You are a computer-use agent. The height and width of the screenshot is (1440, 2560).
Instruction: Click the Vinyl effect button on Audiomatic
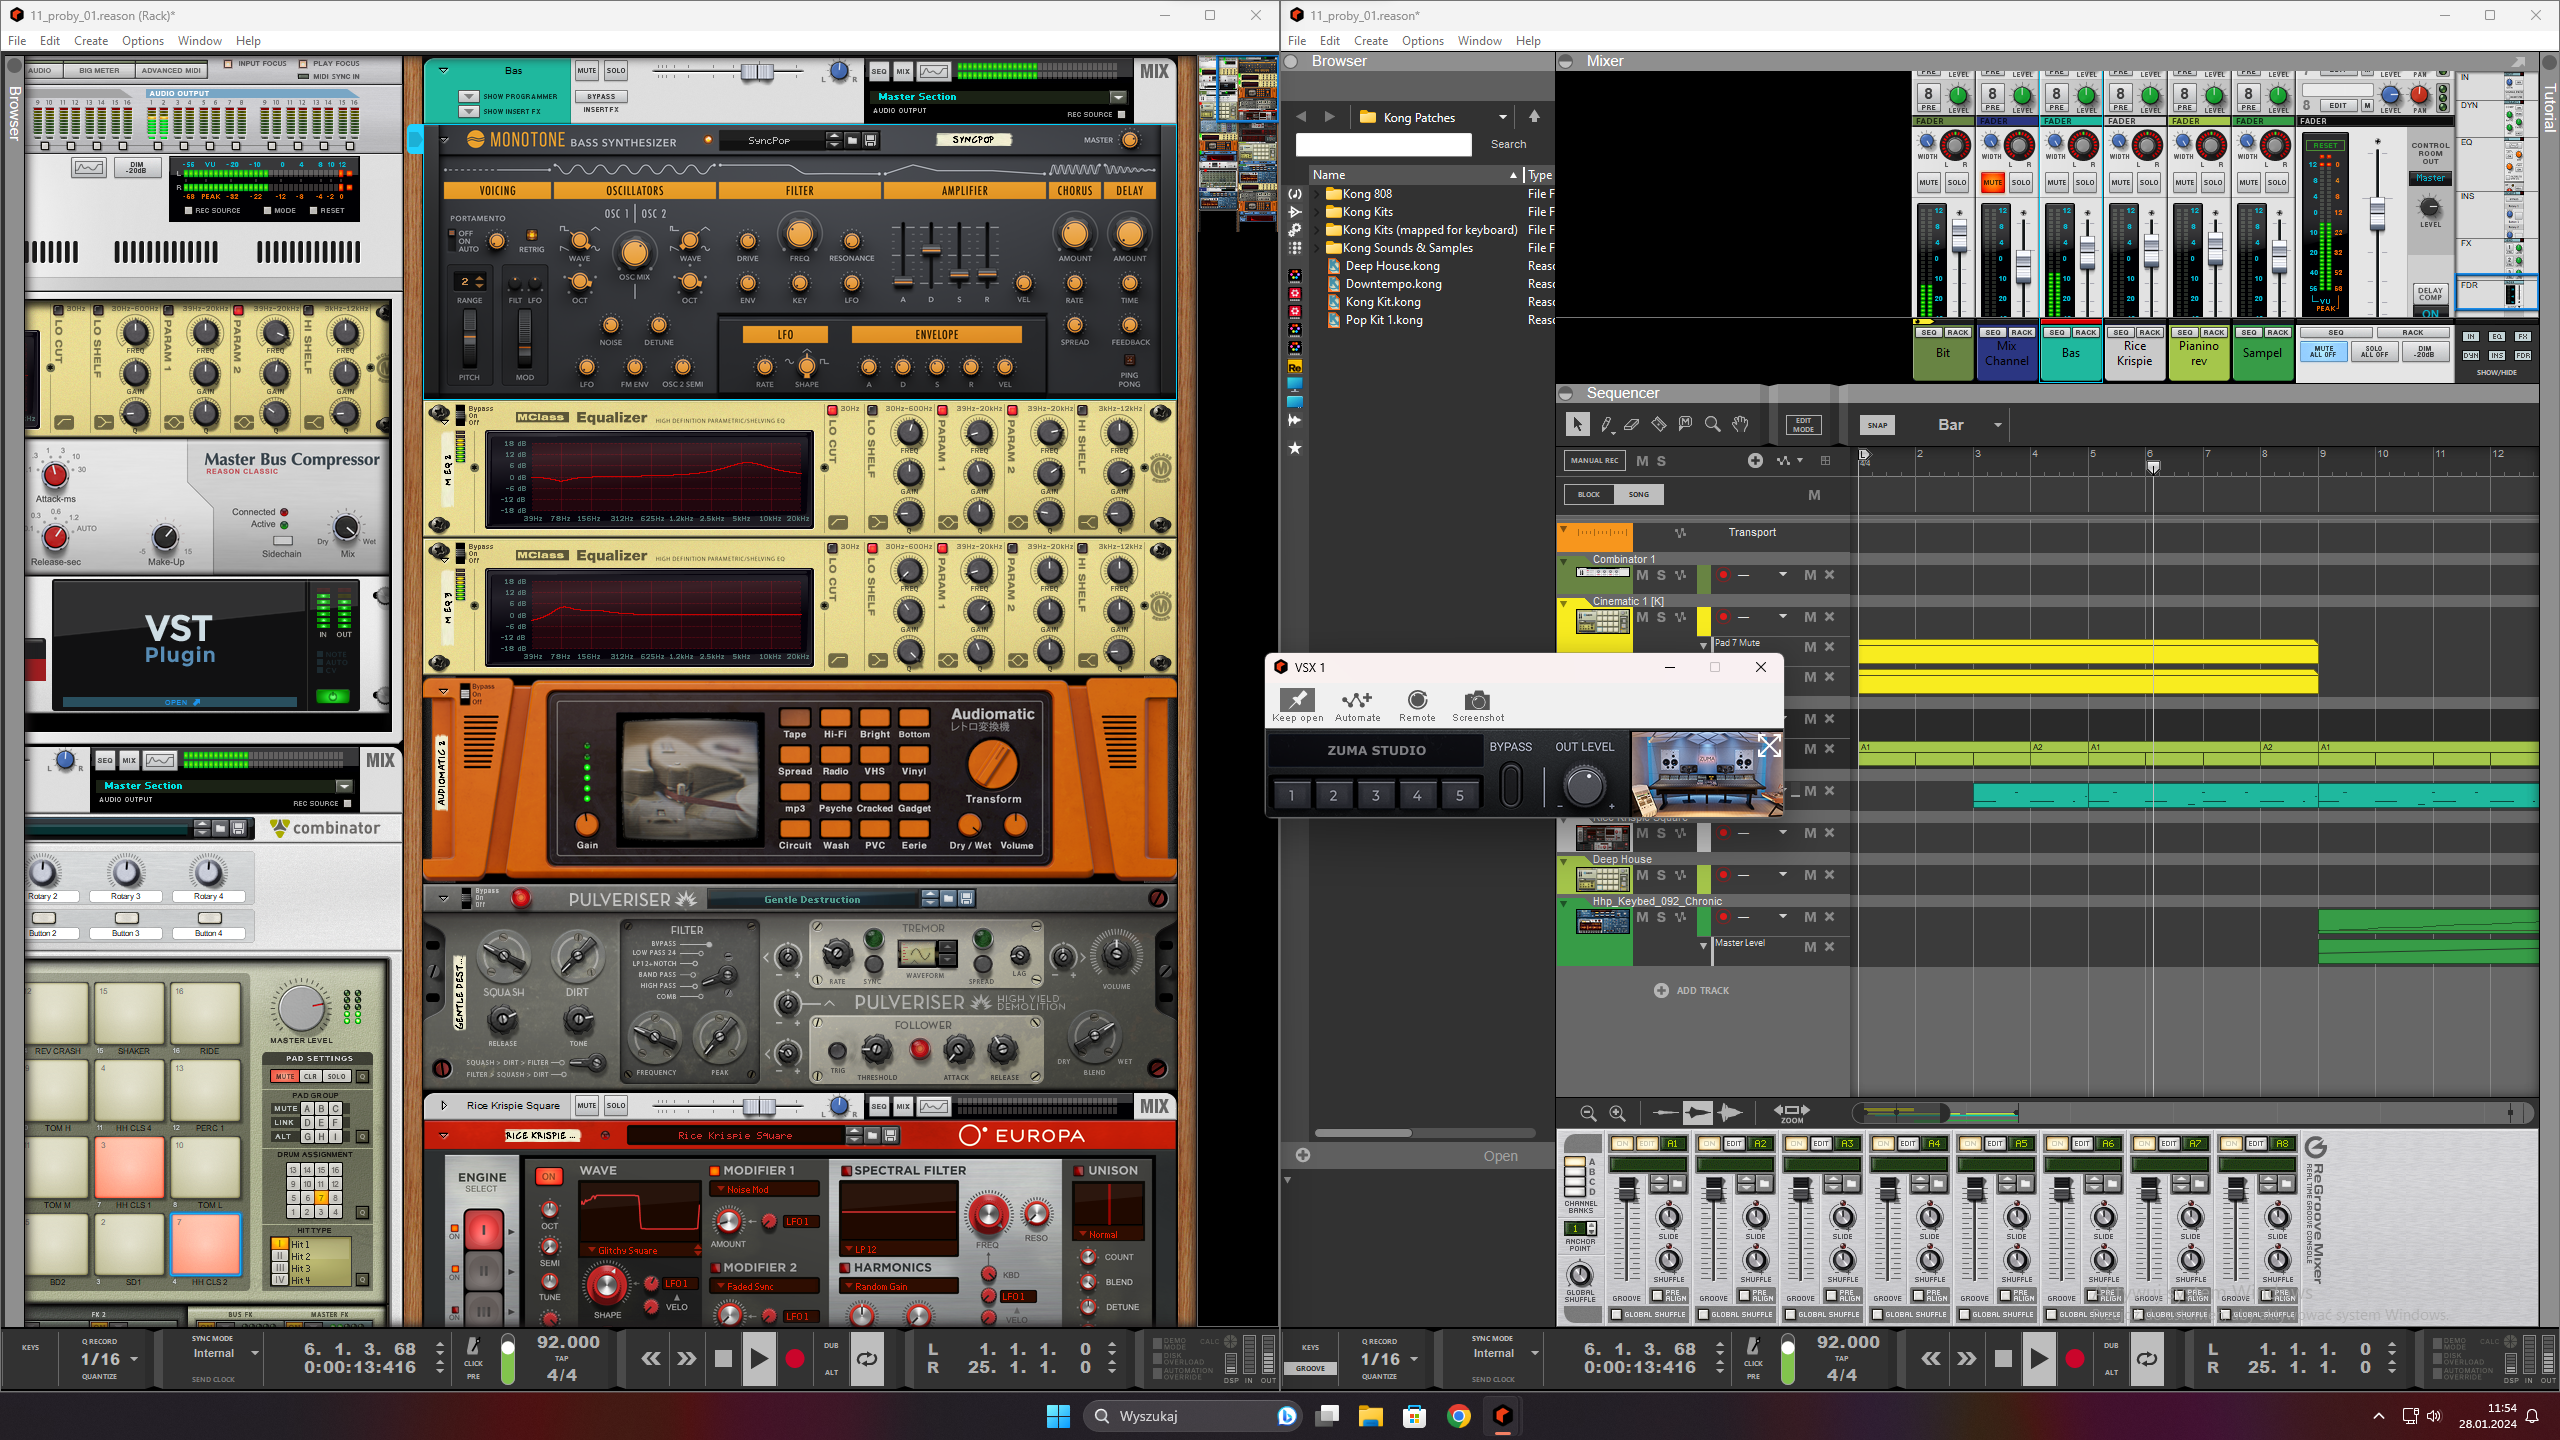tap(913, 754)
